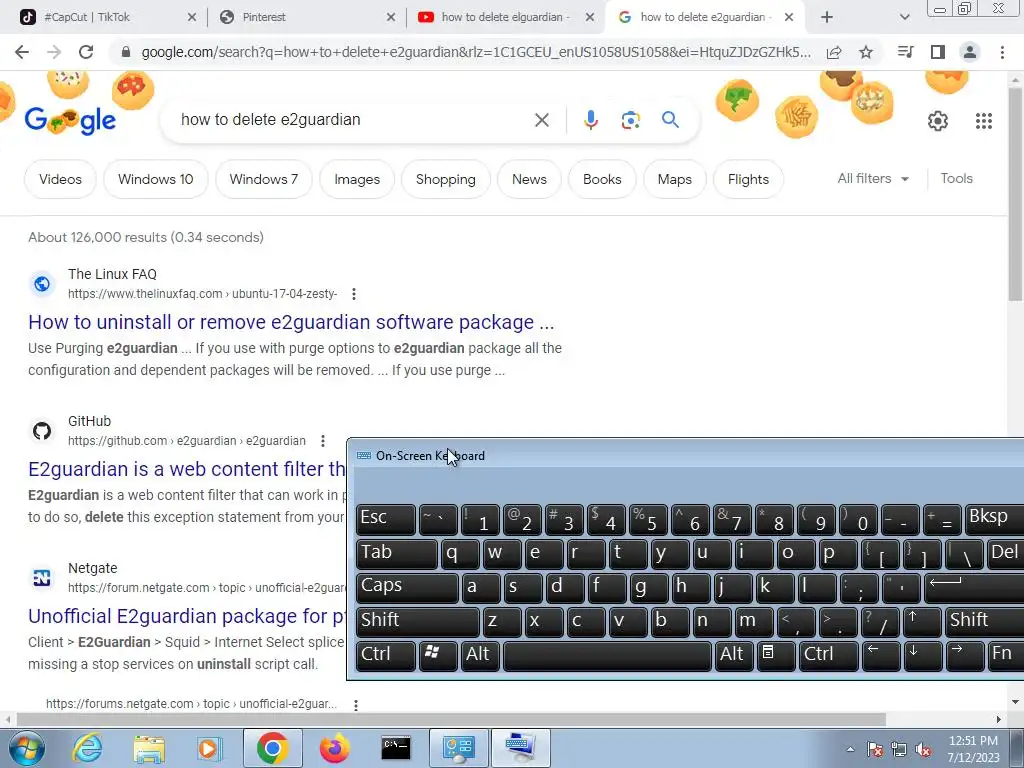The width and height of the screenshot is (1024, 768).
Task: Filter results by Videos
Action: click(60, 180)
